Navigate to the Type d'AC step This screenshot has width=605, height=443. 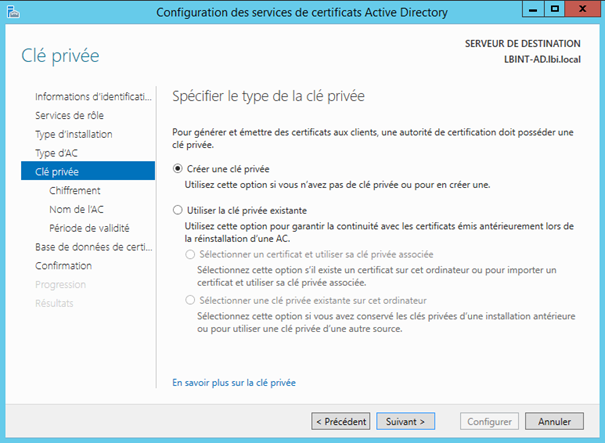56,153
